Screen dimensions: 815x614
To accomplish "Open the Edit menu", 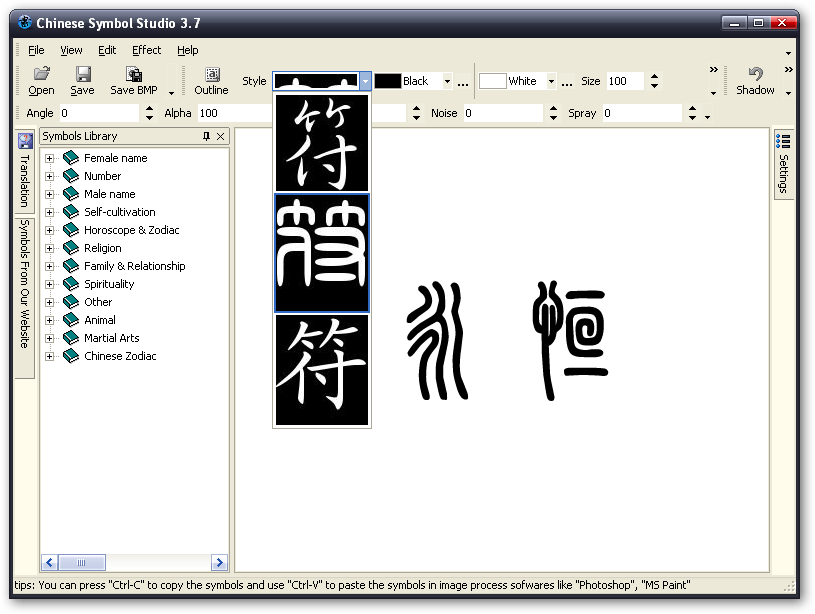I will pos(107,50).
